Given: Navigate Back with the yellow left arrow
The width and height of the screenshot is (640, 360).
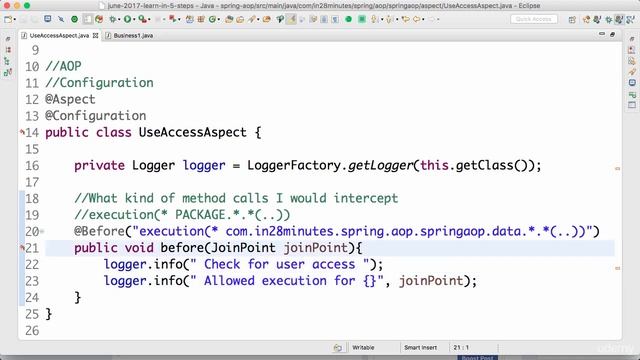Looking at the screenshot, I should pyautogui.click(x=416, y=19).
